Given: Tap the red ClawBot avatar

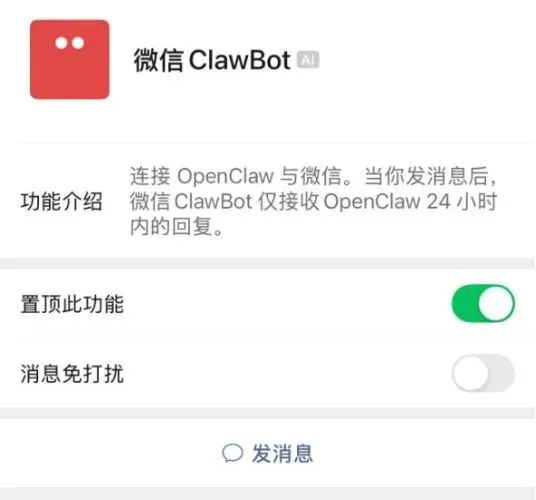Looking at the screenshot, I should (70, 59).
